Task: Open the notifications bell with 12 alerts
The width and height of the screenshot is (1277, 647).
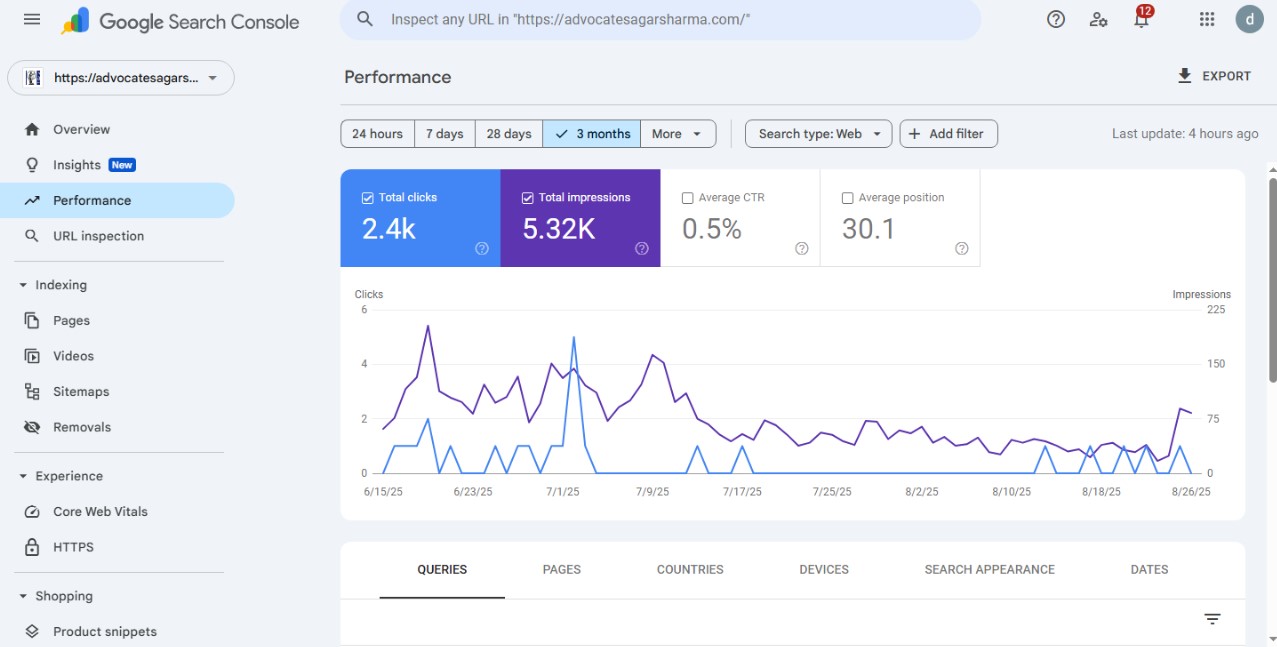Action: [1141, 19]
